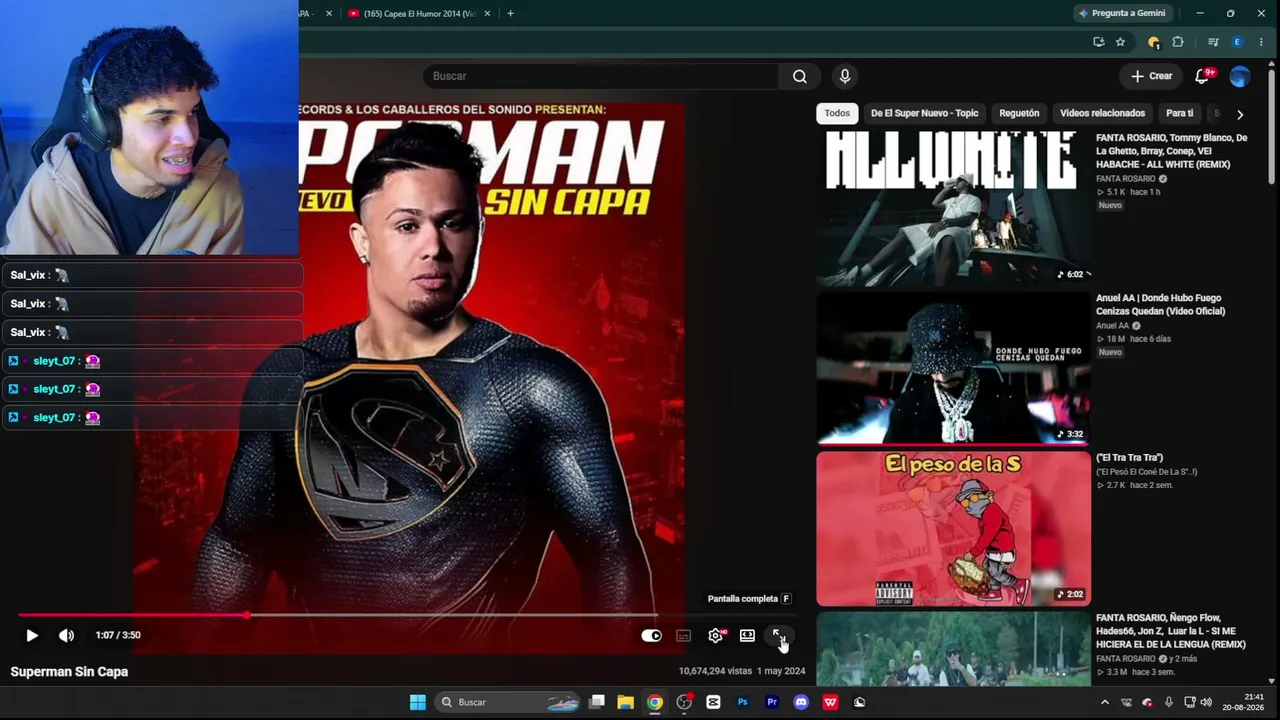Select the Todos filter chip
1280x720 pixels.
coord(837,113)
